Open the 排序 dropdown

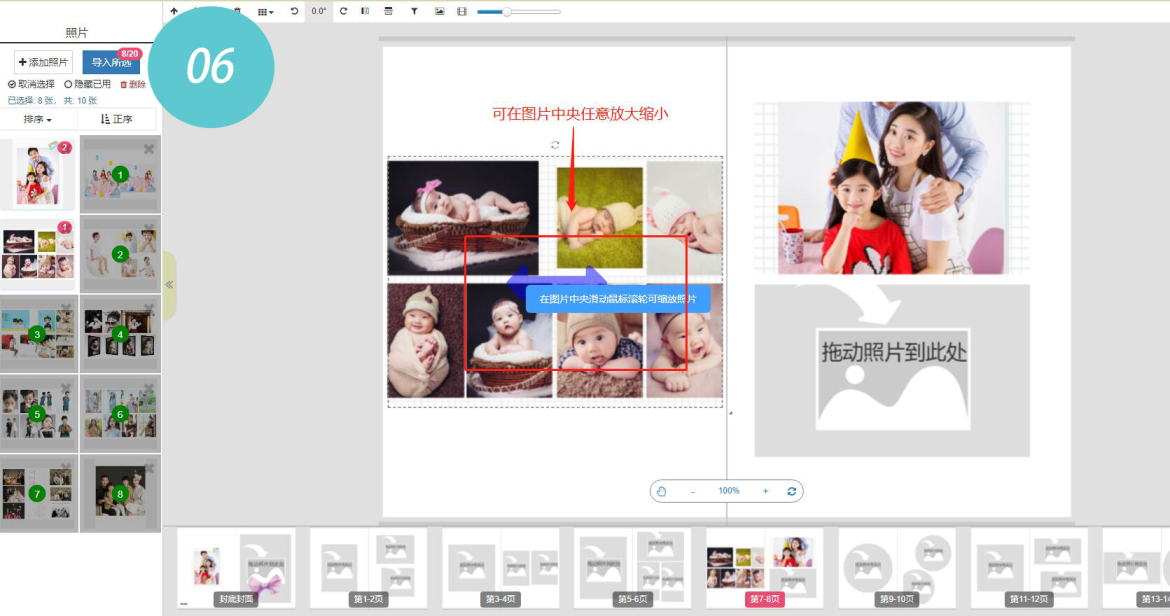(x=38, y=119)
